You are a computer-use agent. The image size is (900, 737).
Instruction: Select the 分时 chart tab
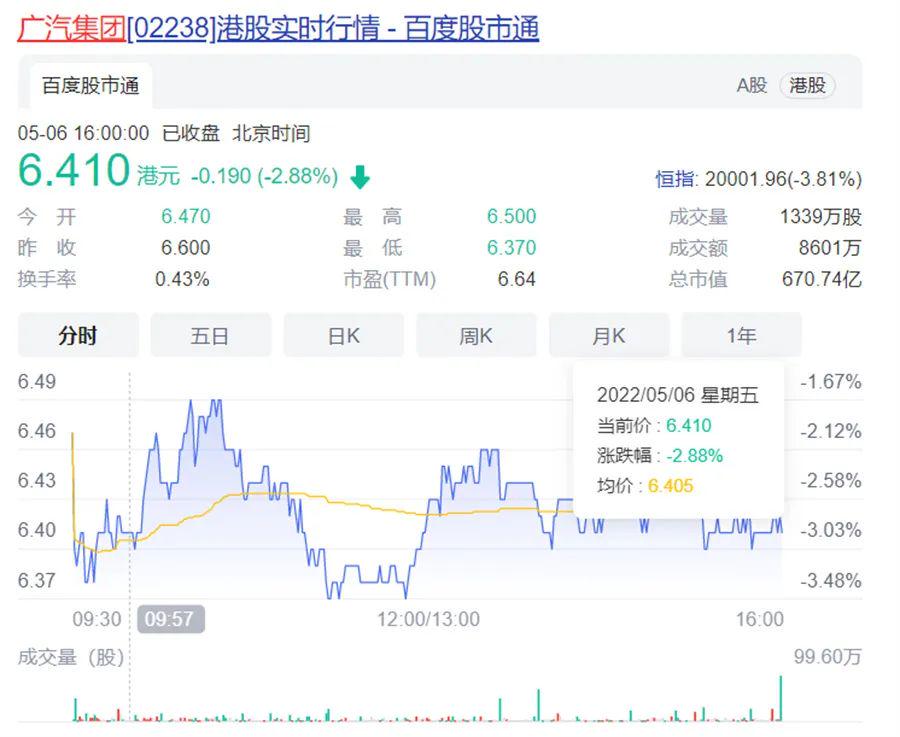click(78, 336)
